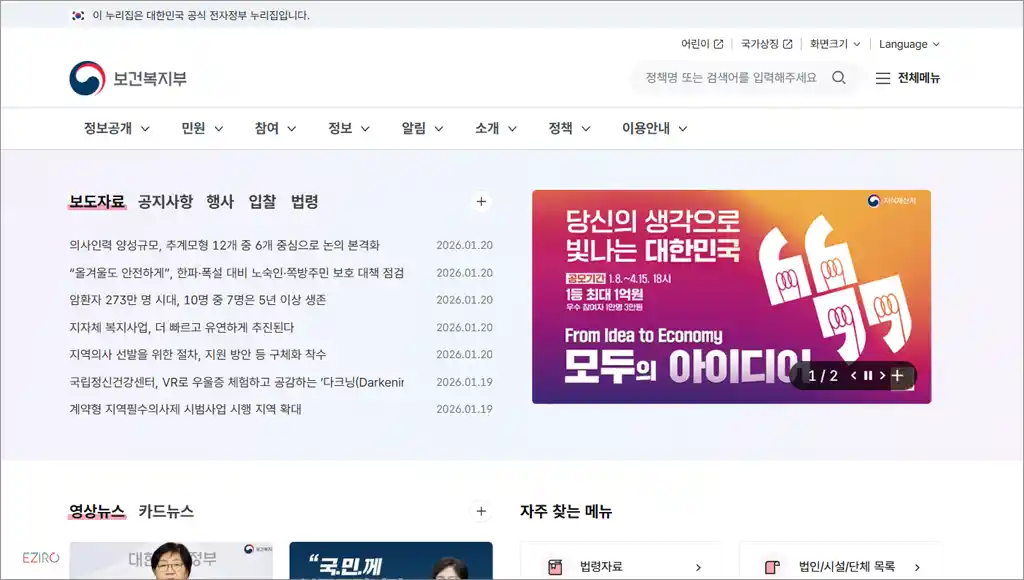Go to the next banner slide
This screenshot has width=1024, height=580.
(x=882, y=377)
